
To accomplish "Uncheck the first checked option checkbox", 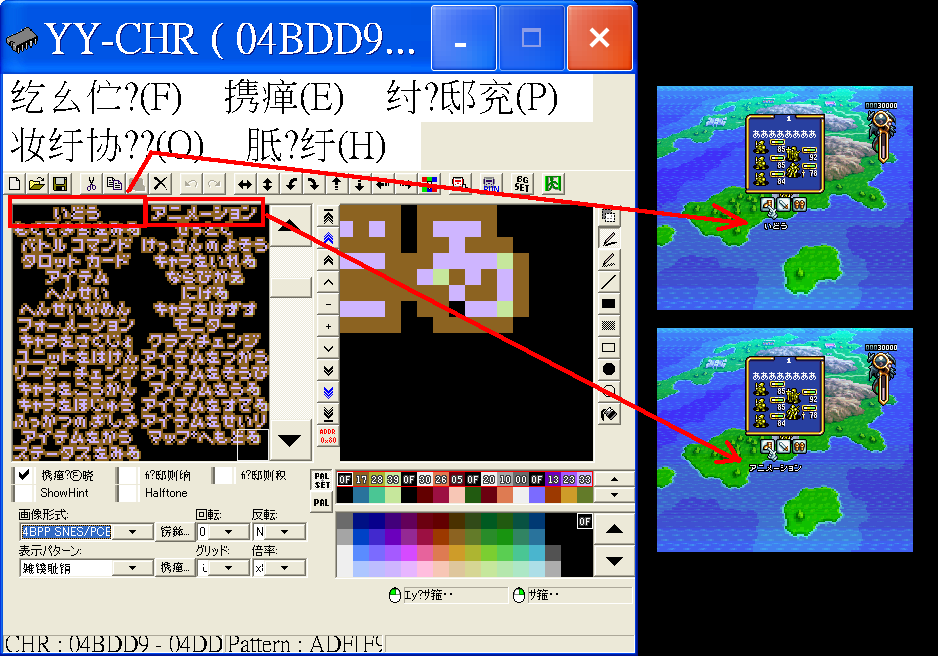I will click(x=24, y=475).
